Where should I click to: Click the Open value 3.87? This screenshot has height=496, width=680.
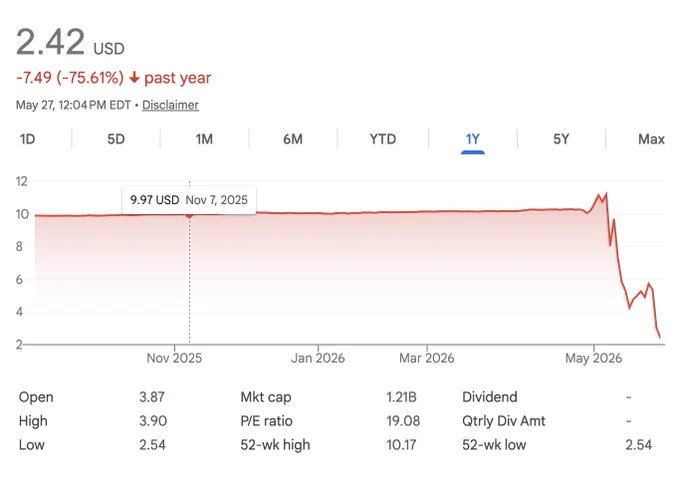pyautogui.click(x=152, y=397)
